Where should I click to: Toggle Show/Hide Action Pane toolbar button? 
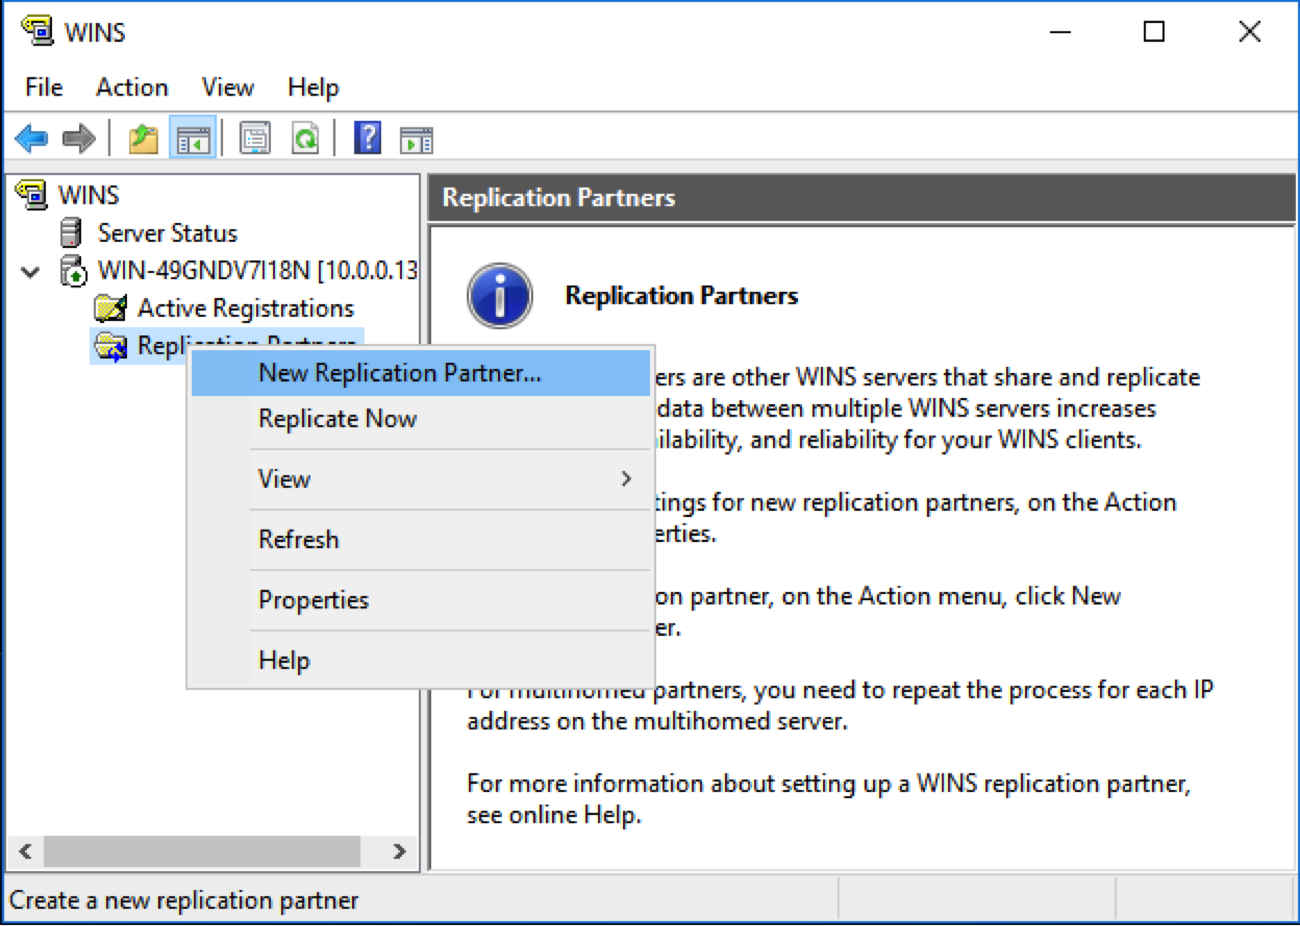(416, 139)
